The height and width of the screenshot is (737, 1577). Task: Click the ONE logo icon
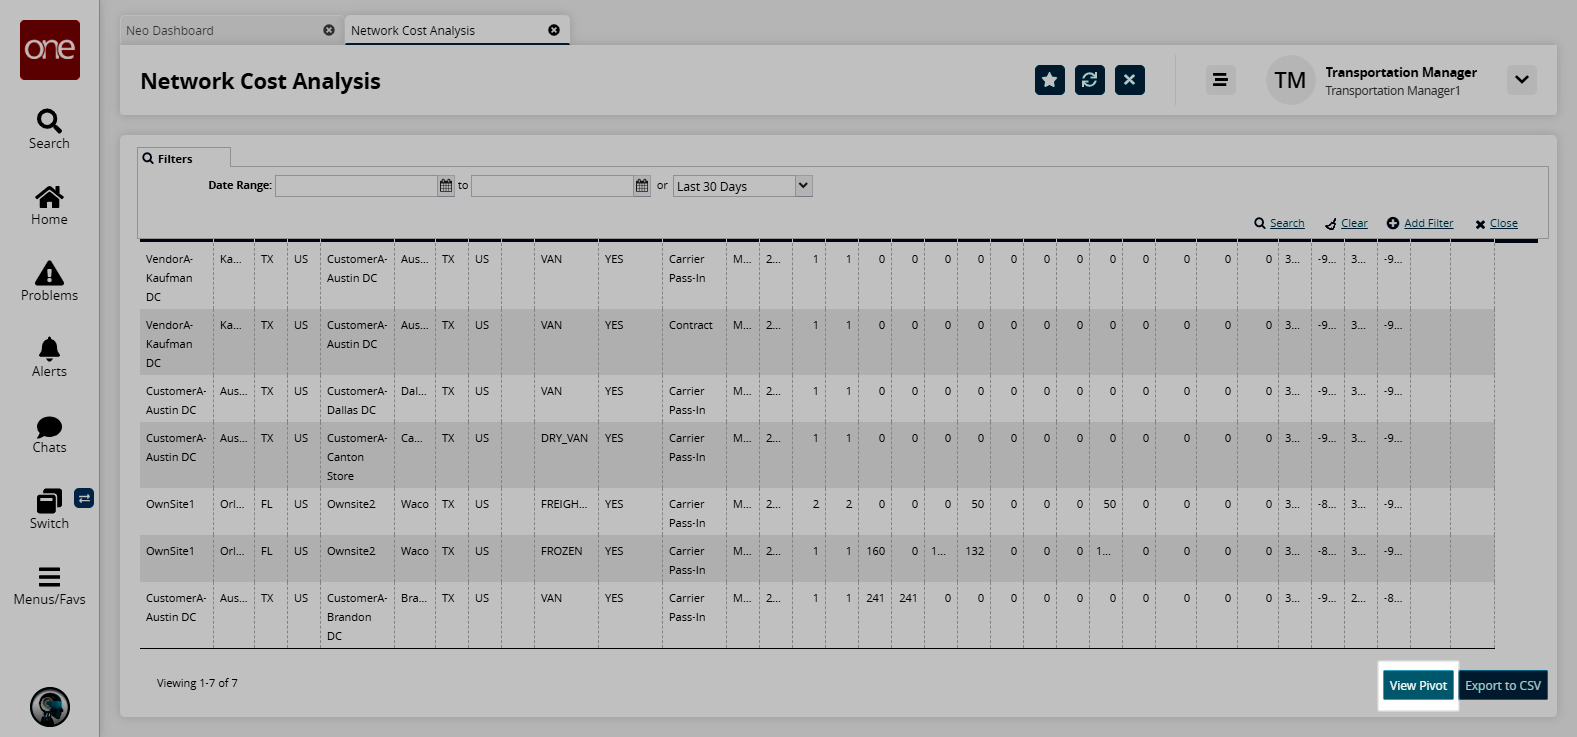(x=50, y=49)
